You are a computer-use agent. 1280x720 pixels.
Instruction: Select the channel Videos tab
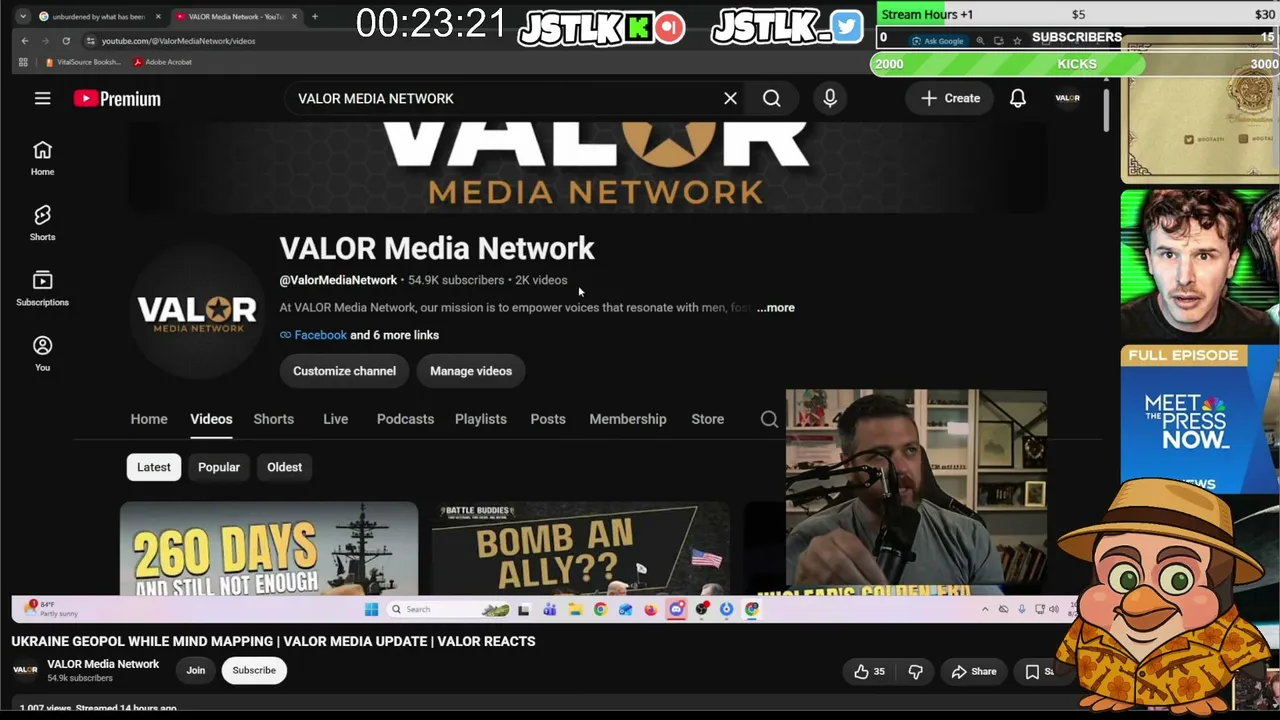211,419
